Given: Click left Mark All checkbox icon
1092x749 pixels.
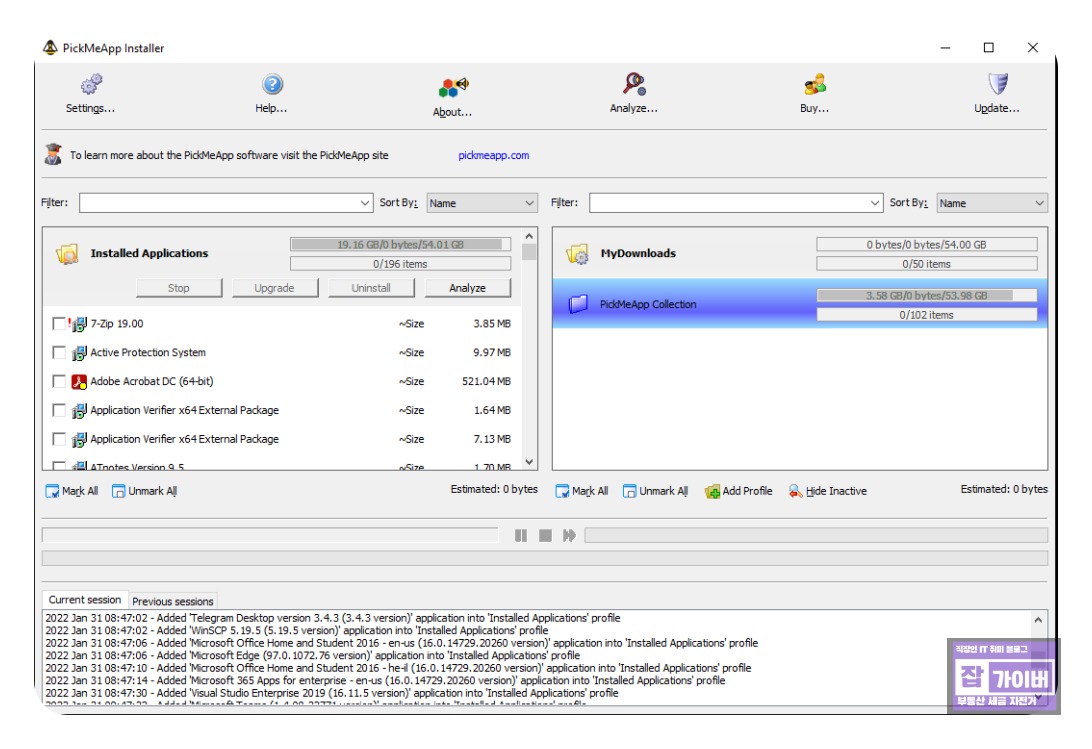Looking at the screenshot, I should point(52,491).
